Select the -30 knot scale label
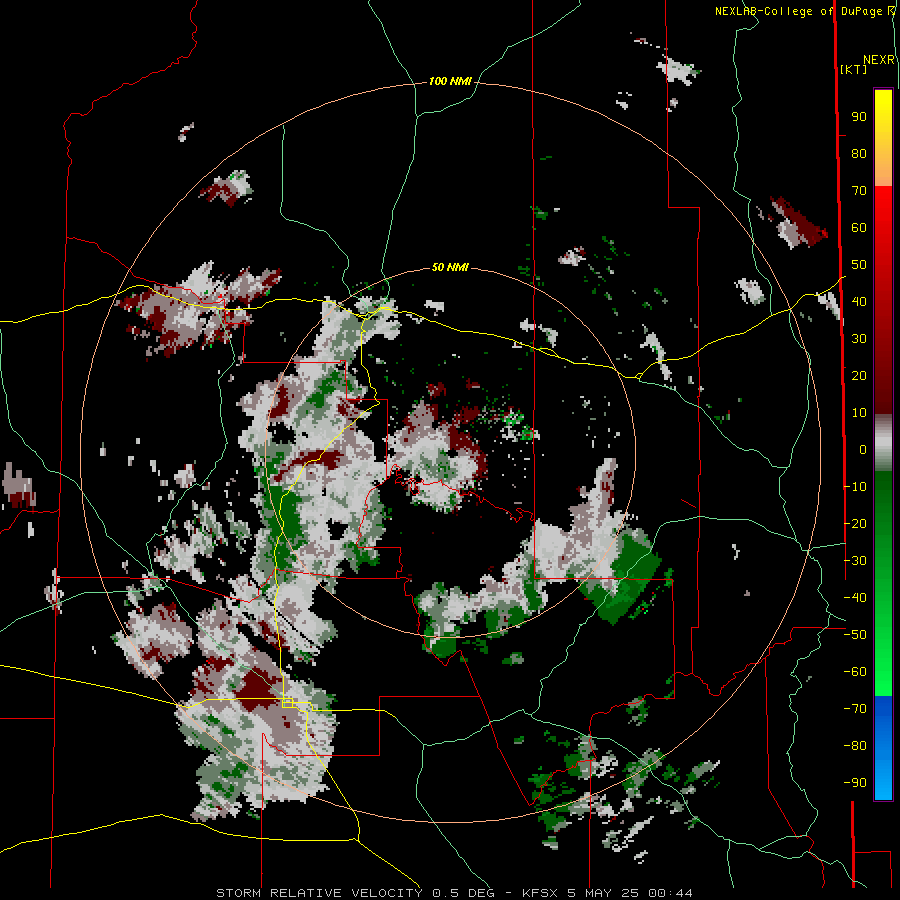Image resolution: width=900 pixels, height=900 pixels. click(x=855, y=561)
